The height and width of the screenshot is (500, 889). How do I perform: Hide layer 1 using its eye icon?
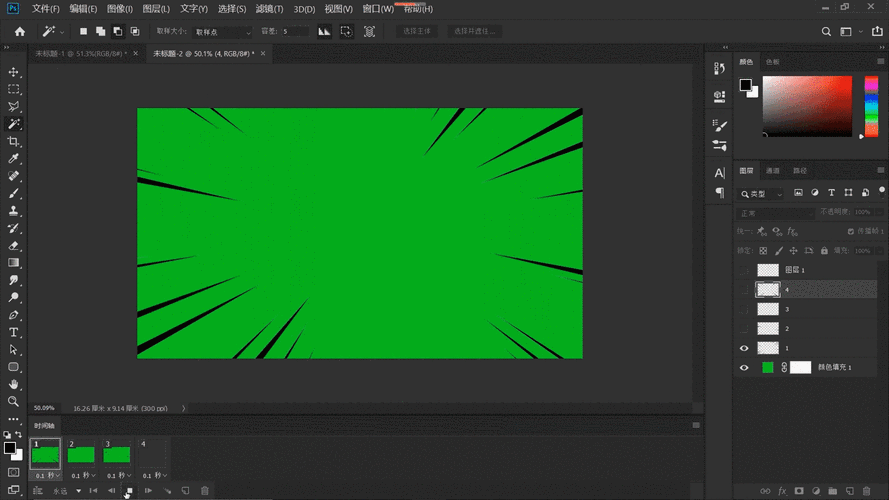743,348
